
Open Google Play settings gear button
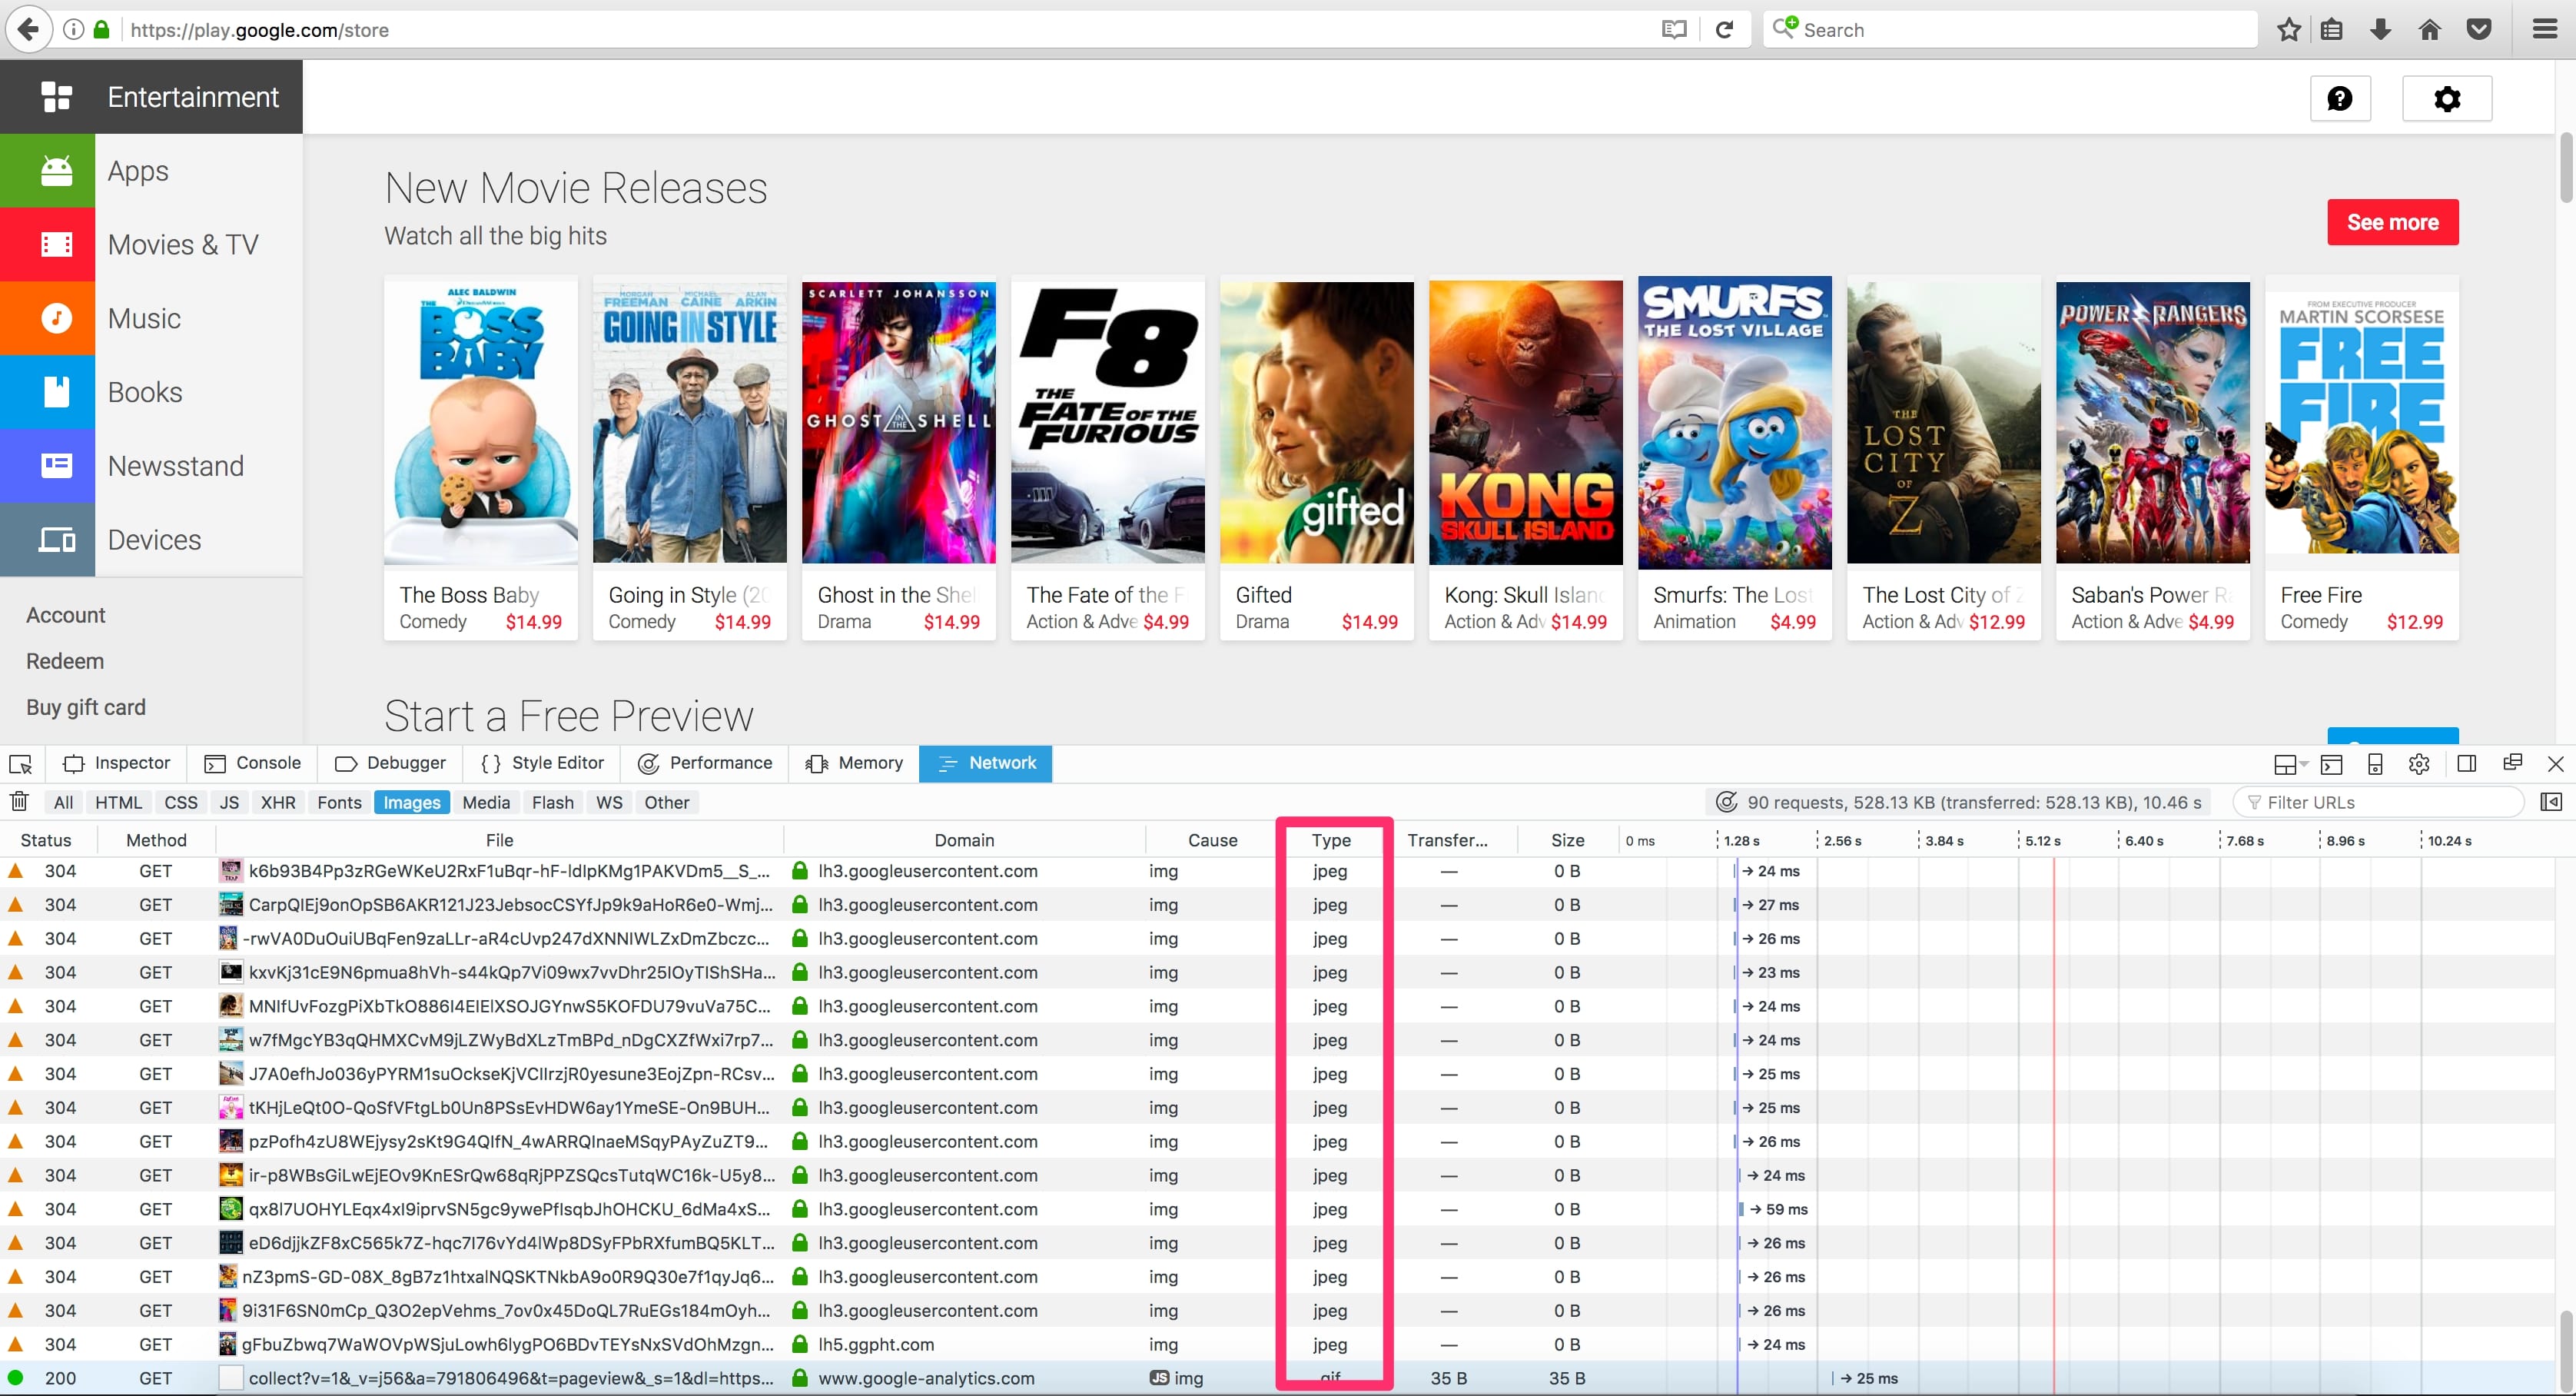tap(2447, 98)
